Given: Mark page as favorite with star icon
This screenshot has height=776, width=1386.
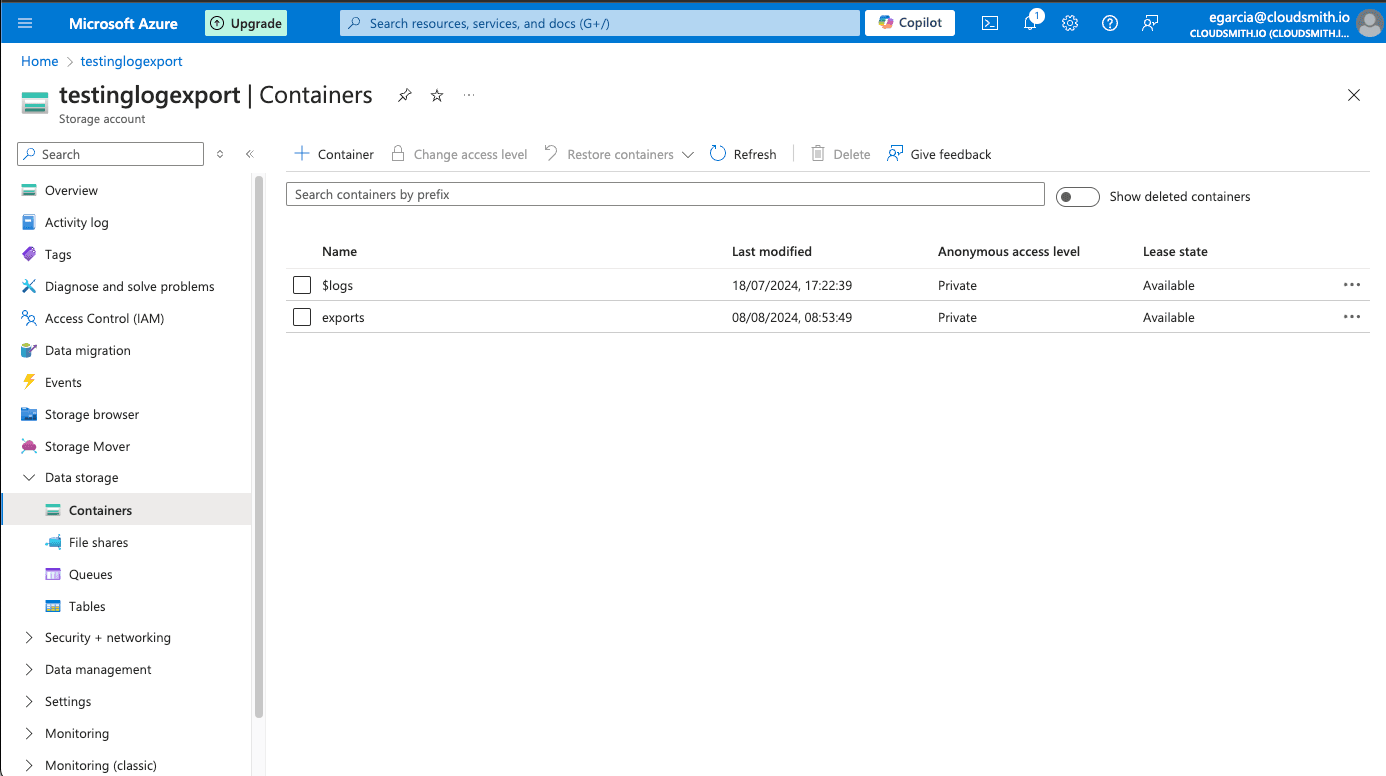Looking at the screenshot, I should pyautogui.click(x=437, y=95).
